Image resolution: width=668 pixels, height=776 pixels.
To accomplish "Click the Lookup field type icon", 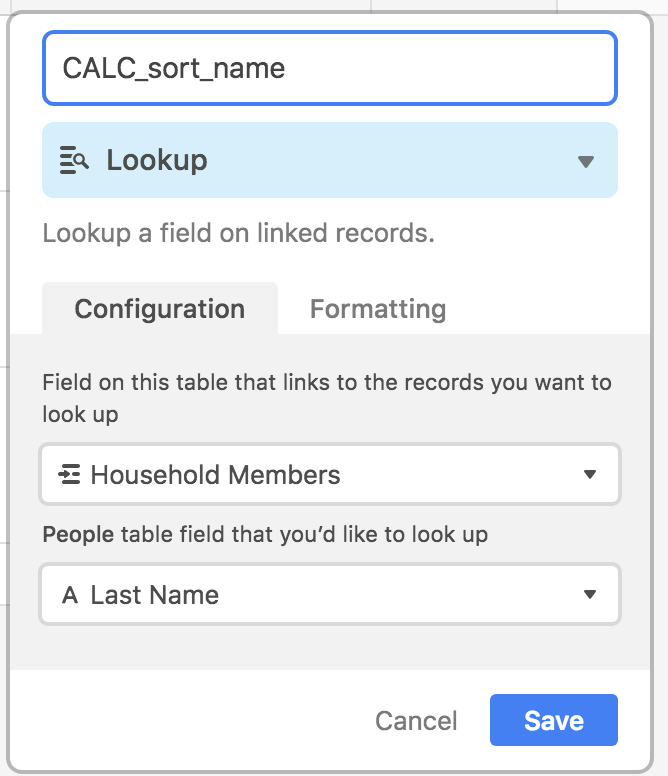I will click(x=74, y=160).
